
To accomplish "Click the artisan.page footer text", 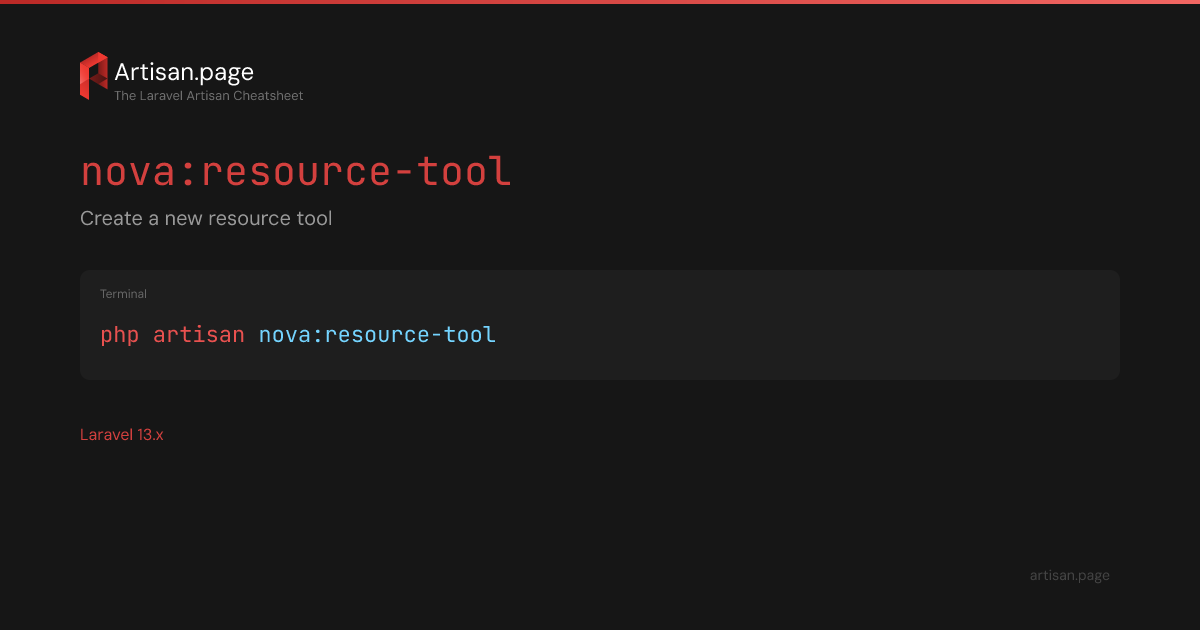I will pos(1070,576).
